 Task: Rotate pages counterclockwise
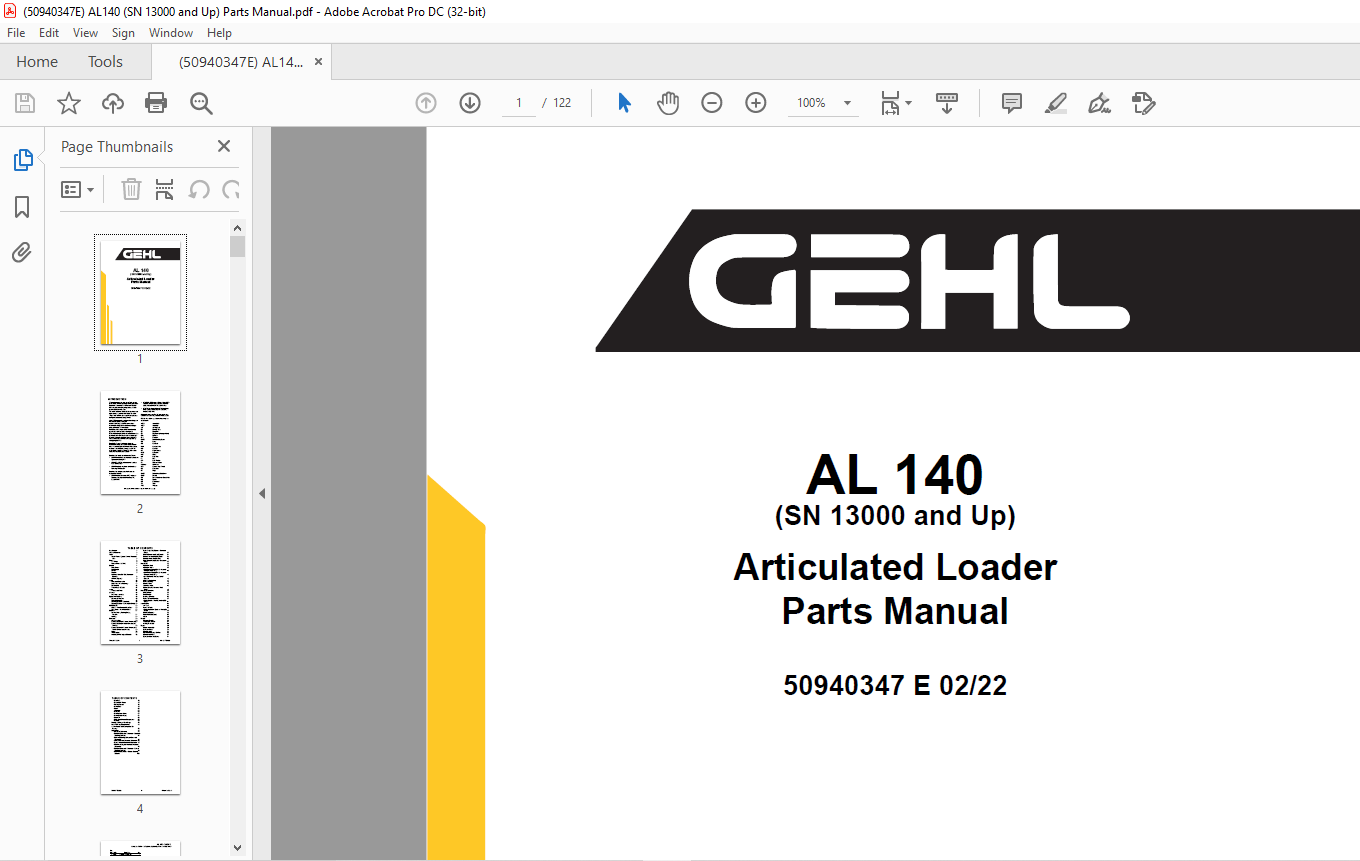[x=199, y=189]
